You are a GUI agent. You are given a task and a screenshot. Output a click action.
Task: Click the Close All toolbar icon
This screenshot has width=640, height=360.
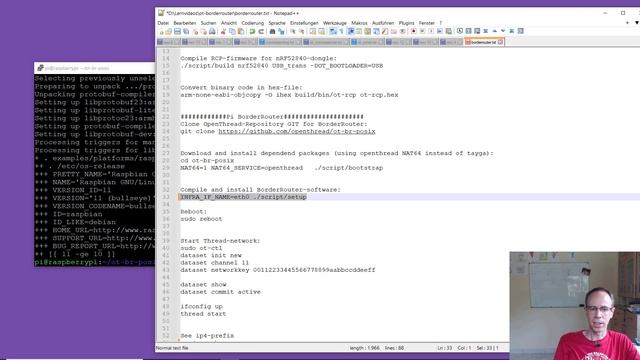click(x=204, y=31)
